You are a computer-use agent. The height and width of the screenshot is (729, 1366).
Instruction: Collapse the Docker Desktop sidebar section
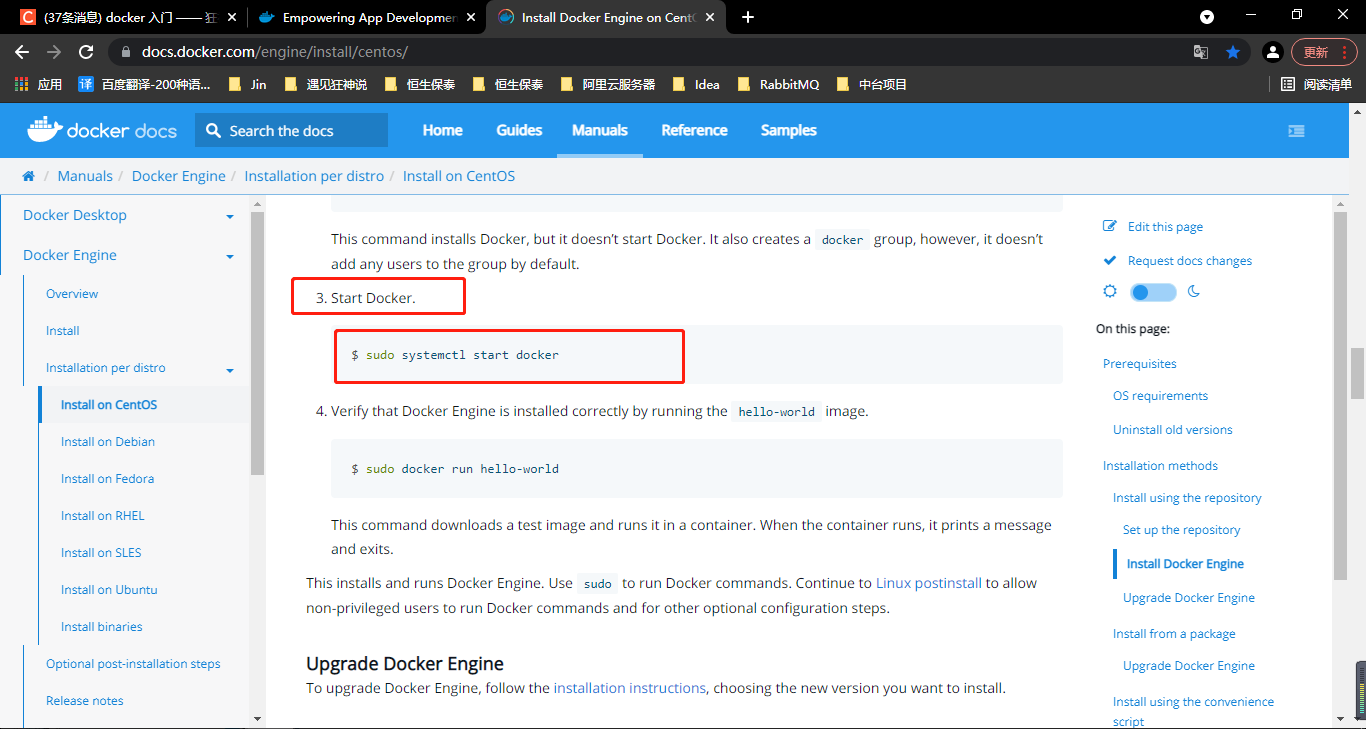pyautogui.click(x=230, y=216)
